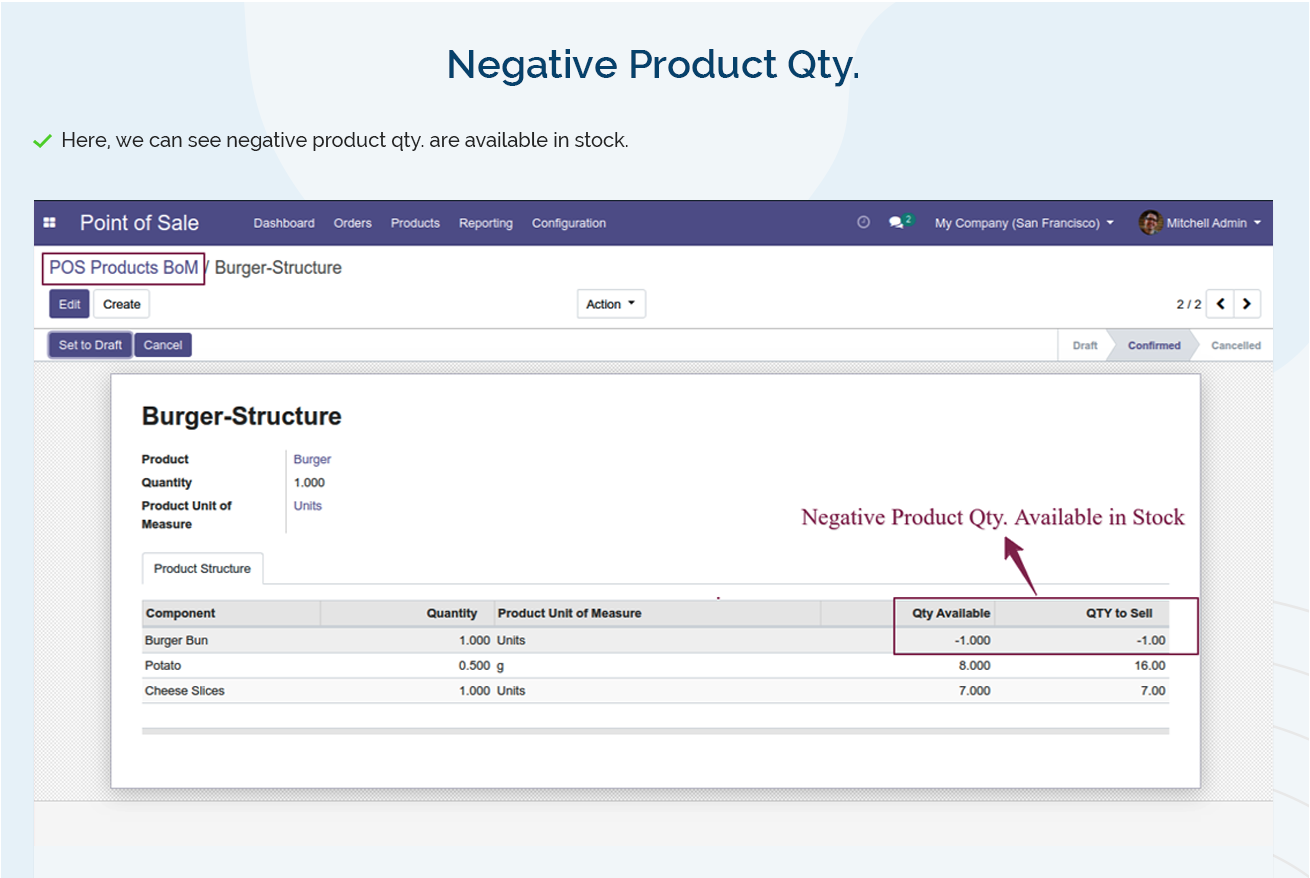Select the Potato component row

655,665
